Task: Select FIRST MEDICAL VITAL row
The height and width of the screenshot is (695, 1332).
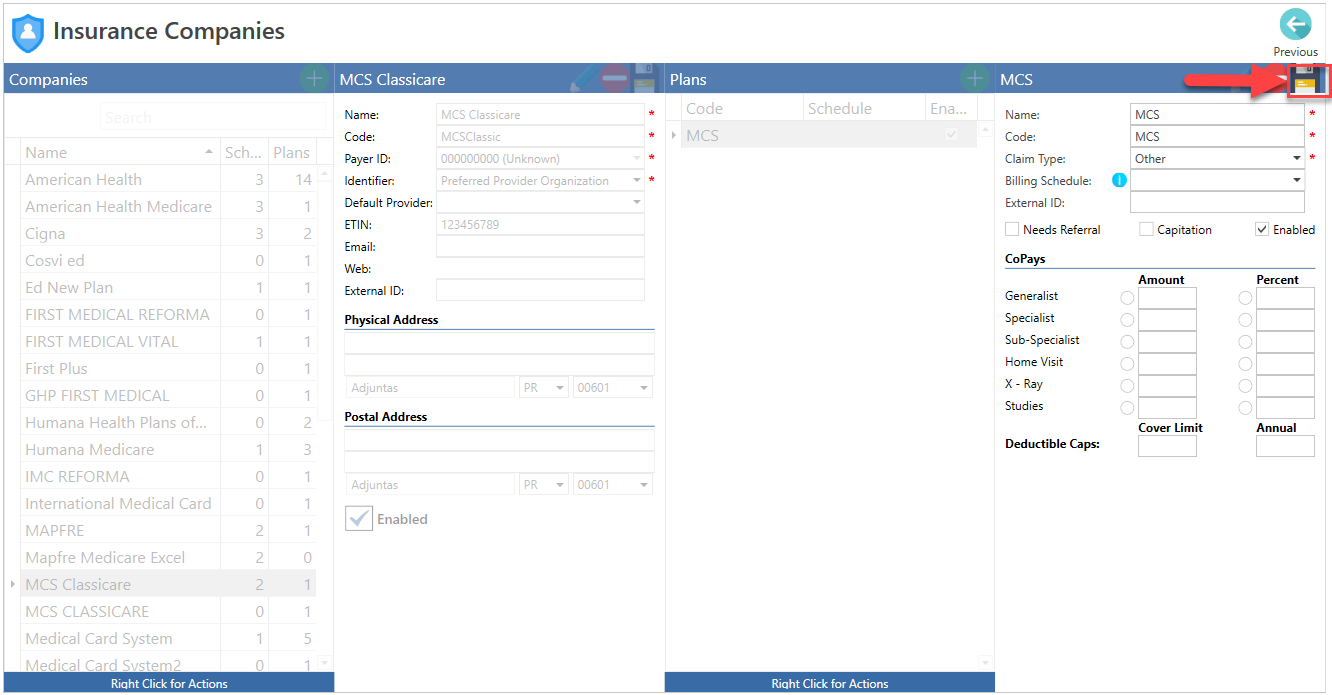Action: coord(168,341)
